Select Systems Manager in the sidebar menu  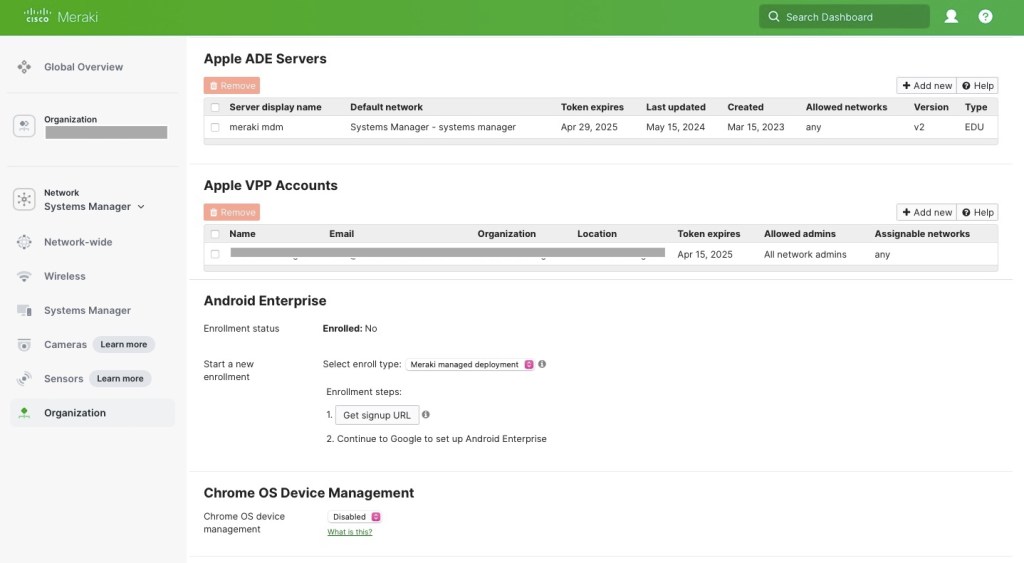[x=87, y=311]
